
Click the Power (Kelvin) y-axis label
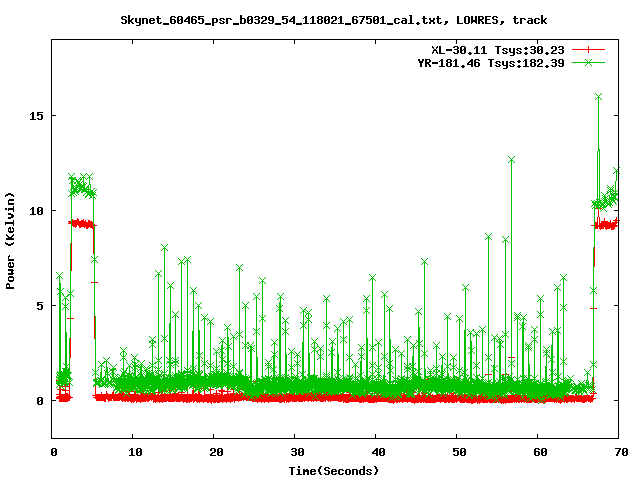point(10,241)
